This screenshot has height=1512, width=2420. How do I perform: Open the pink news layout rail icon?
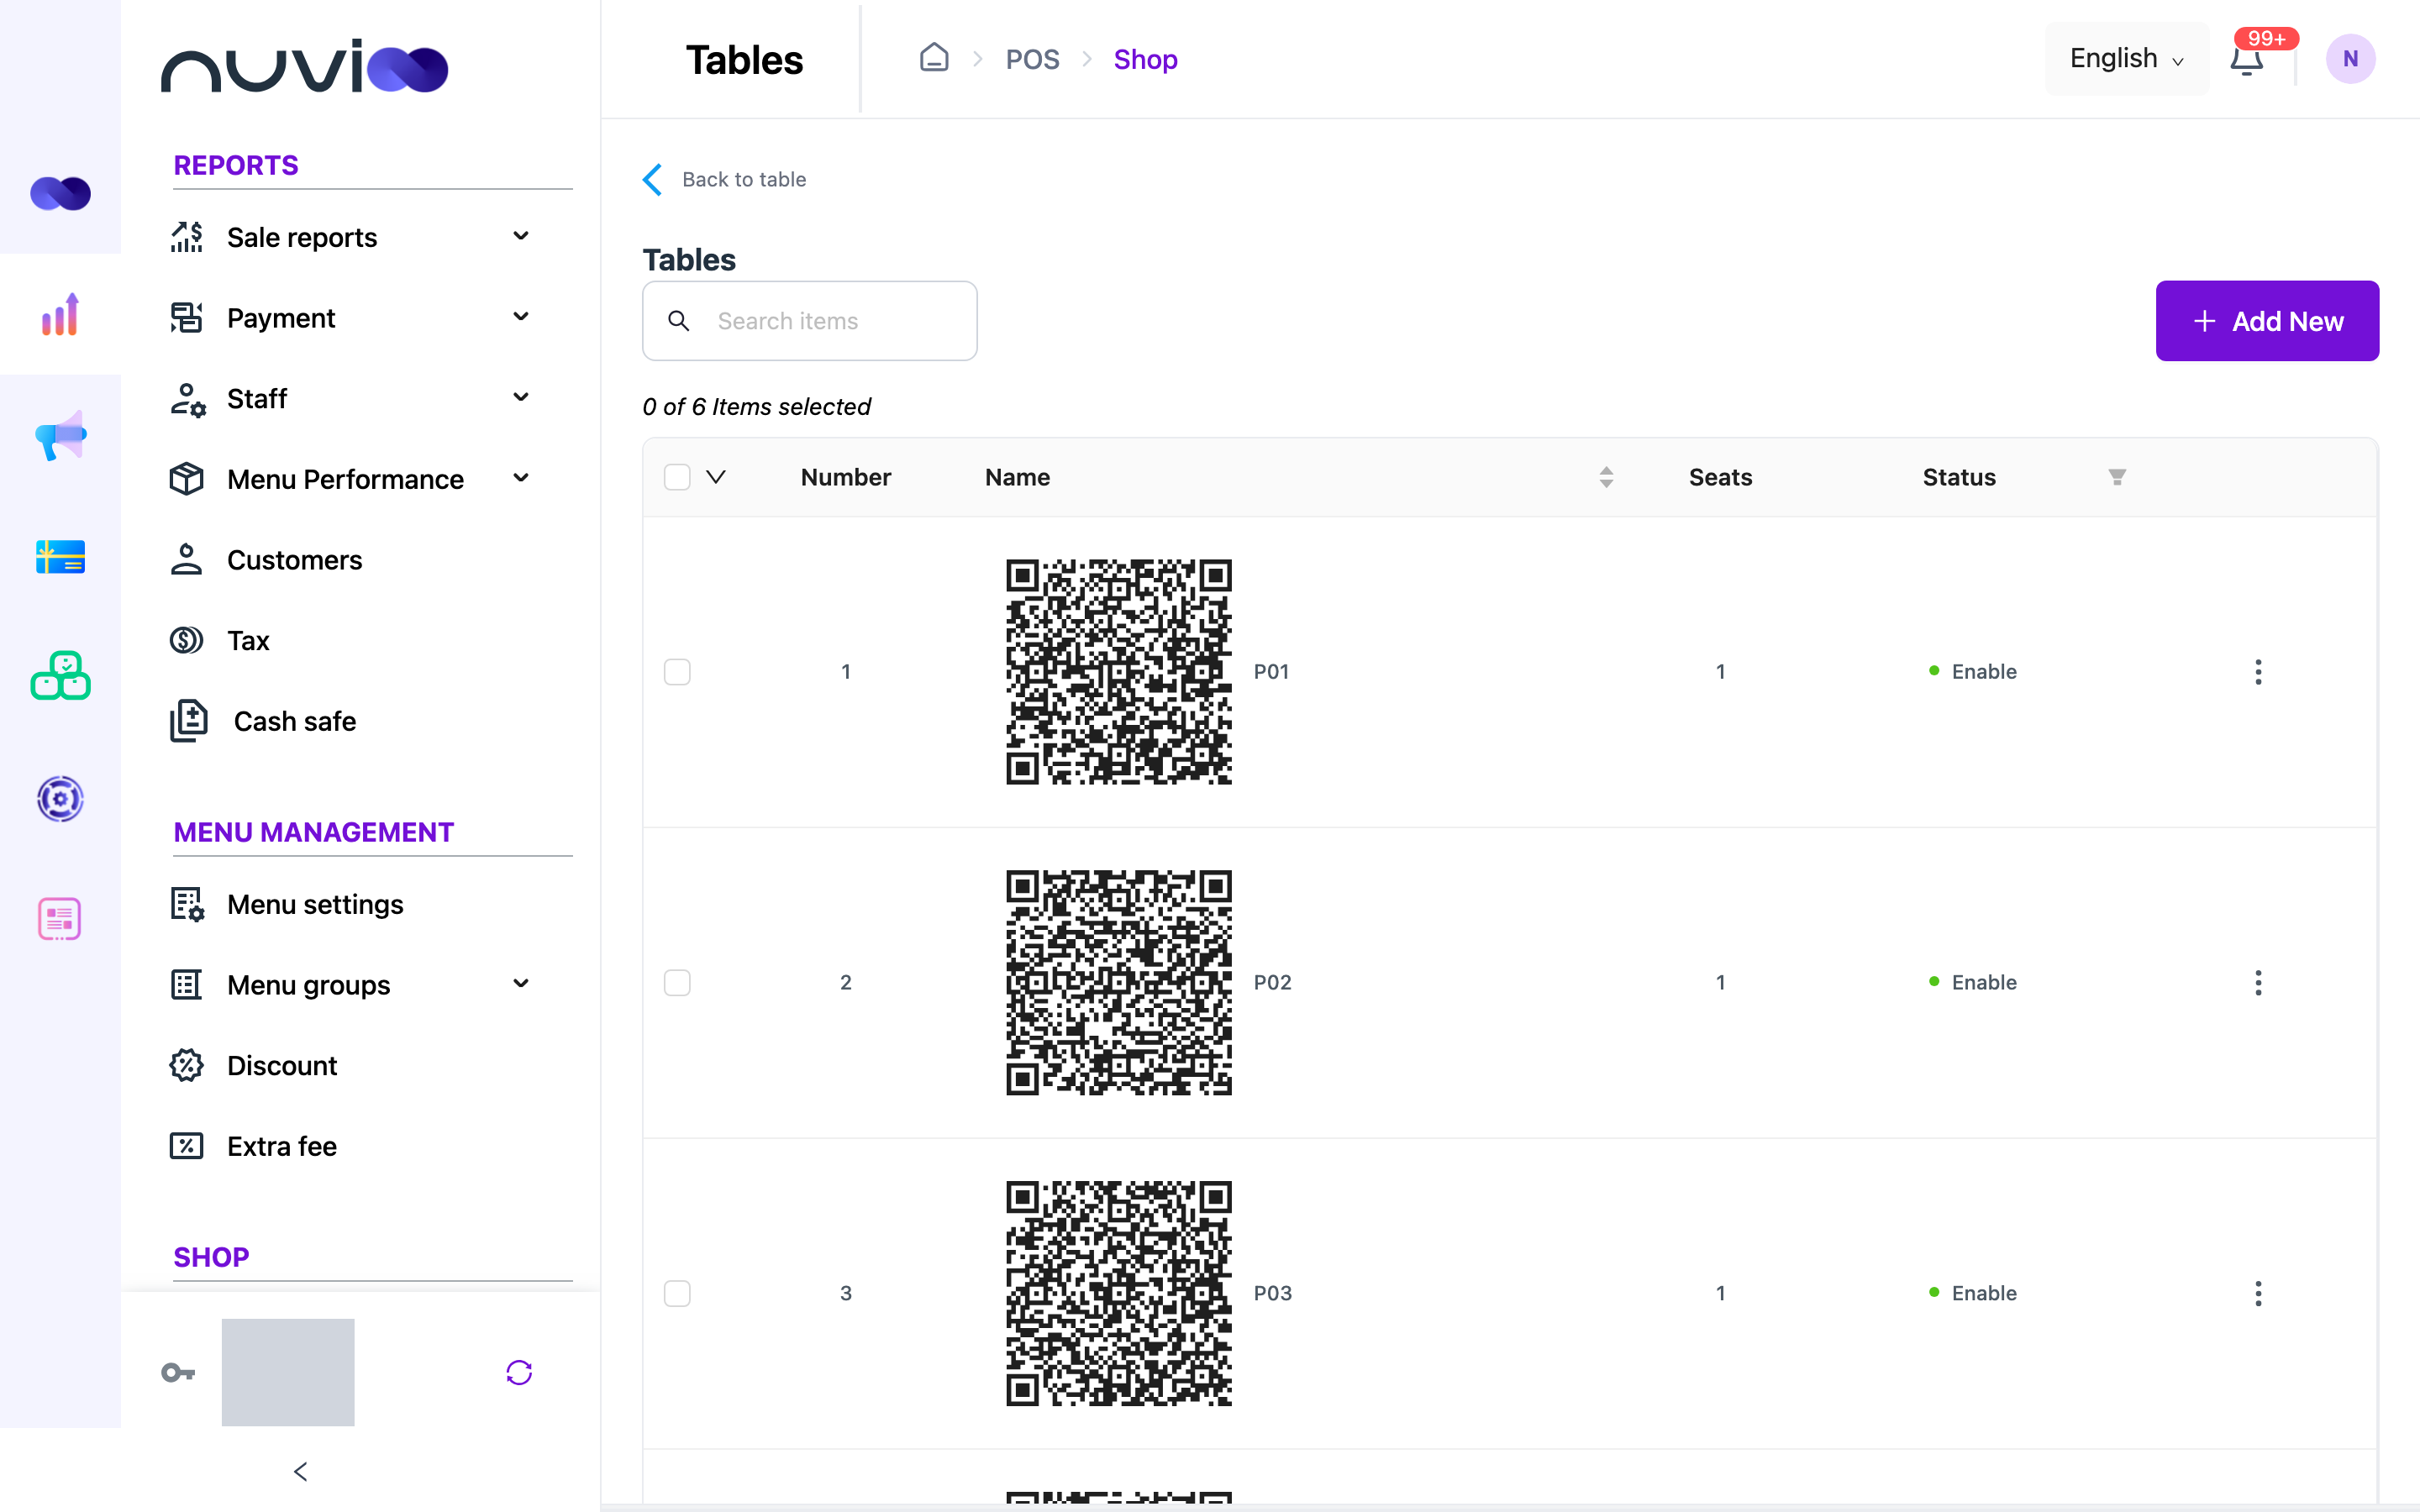pos(60,918)
